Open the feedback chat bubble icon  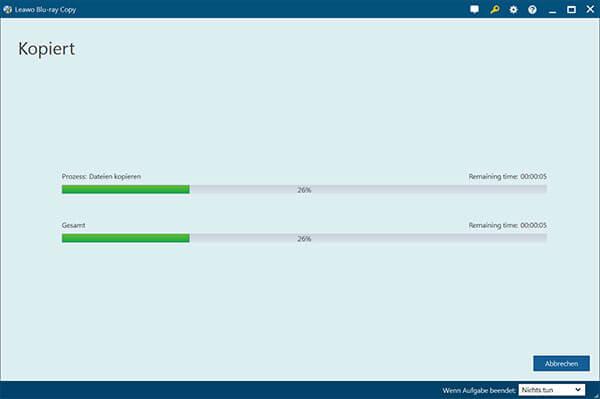click(474, 10)
